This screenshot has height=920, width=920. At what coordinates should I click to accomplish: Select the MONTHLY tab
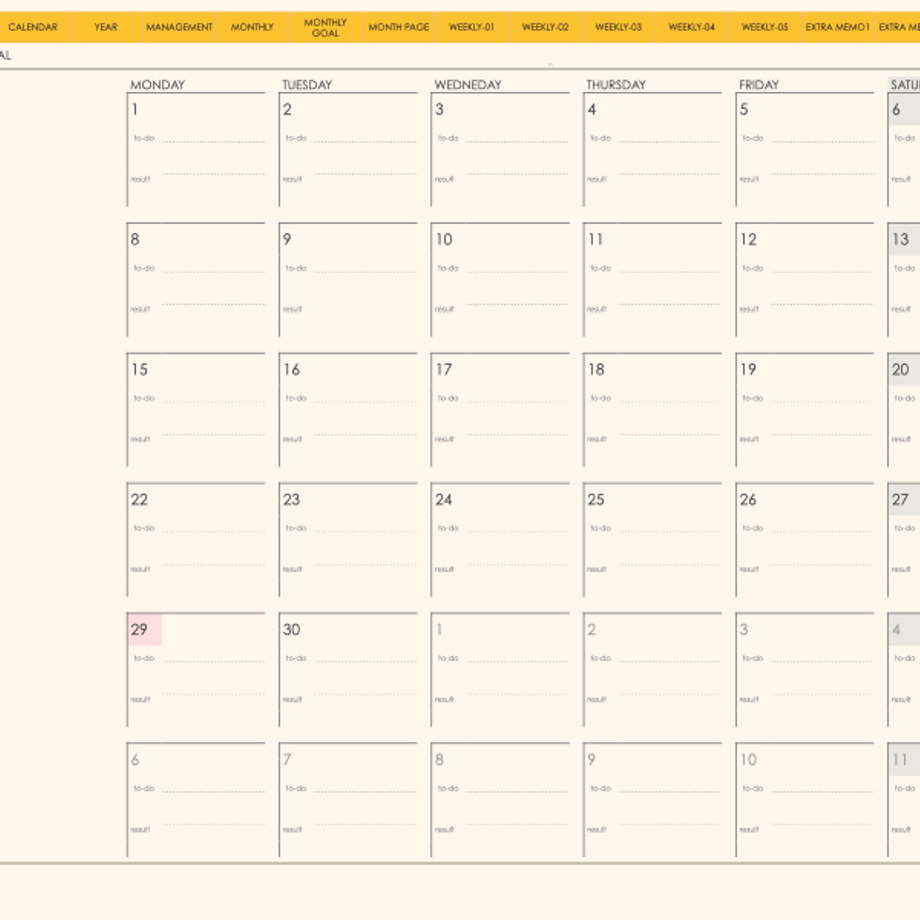coord(252,27)
